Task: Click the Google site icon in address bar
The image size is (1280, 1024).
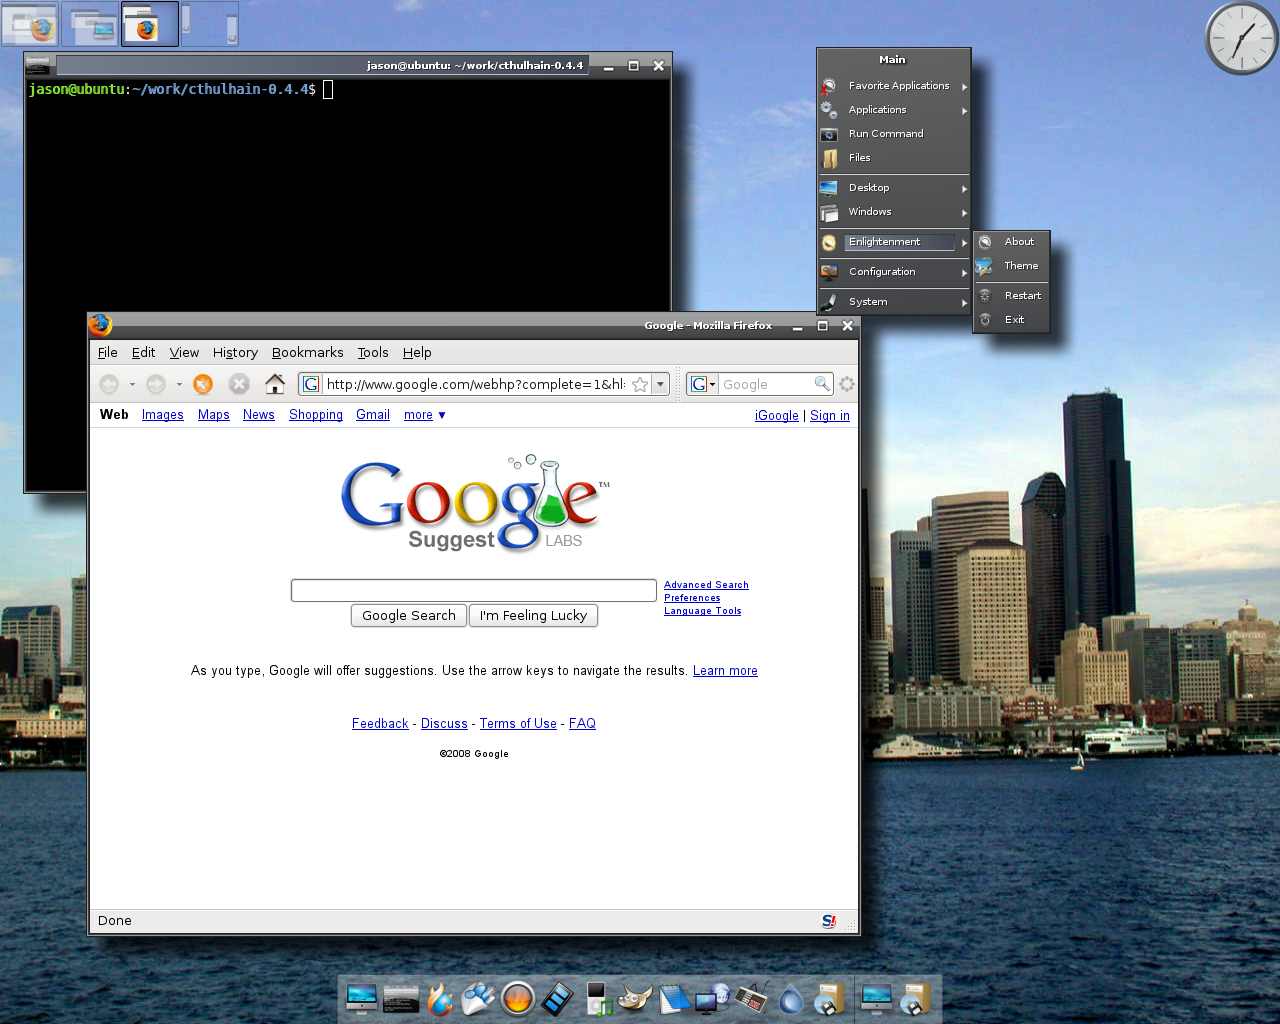Action: (311, 384)
